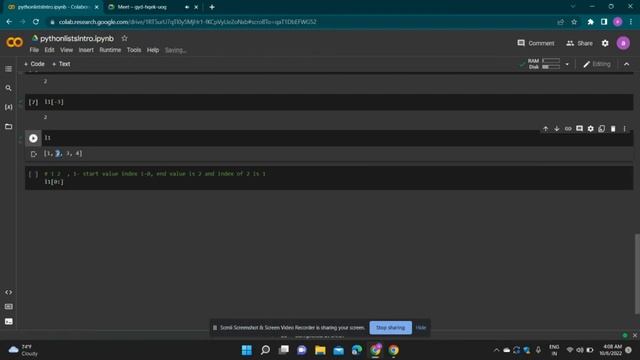Move cell down
Image resolution: width=640 pixels, height=360 pixels.
556,129
